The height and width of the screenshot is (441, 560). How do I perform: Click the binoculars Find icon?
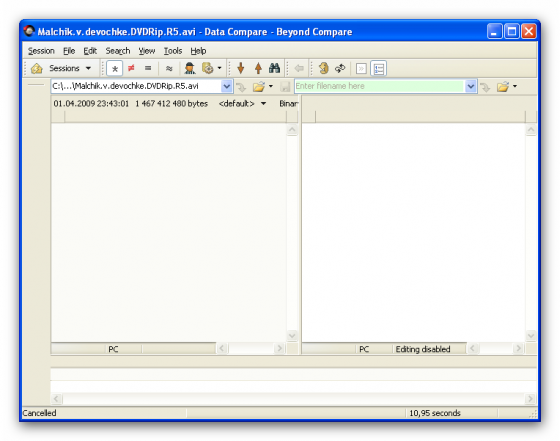tap(274, 68)
